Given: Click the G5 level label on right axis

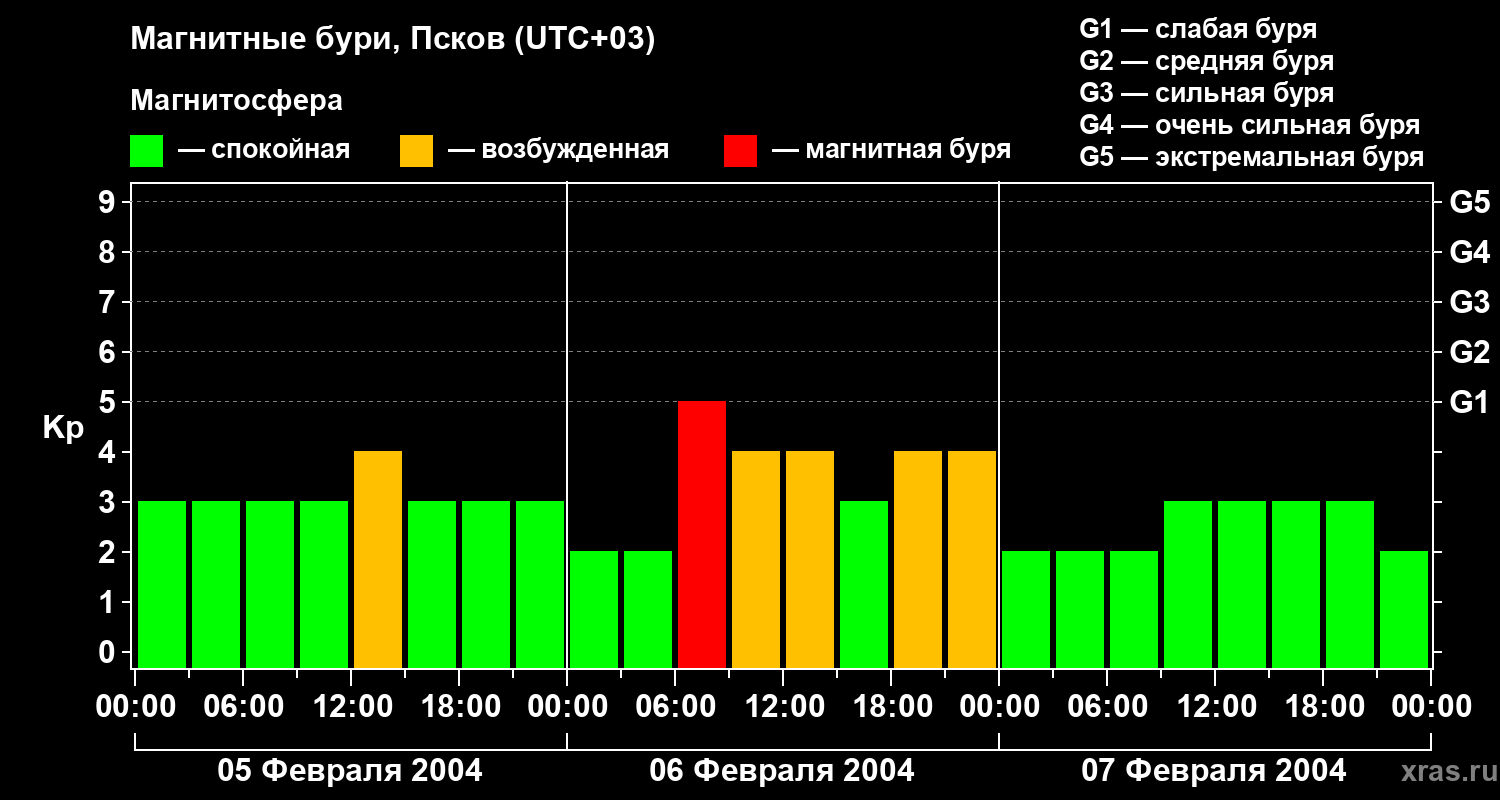Looking at the screenshot, I should click(x=1469, y=202).
